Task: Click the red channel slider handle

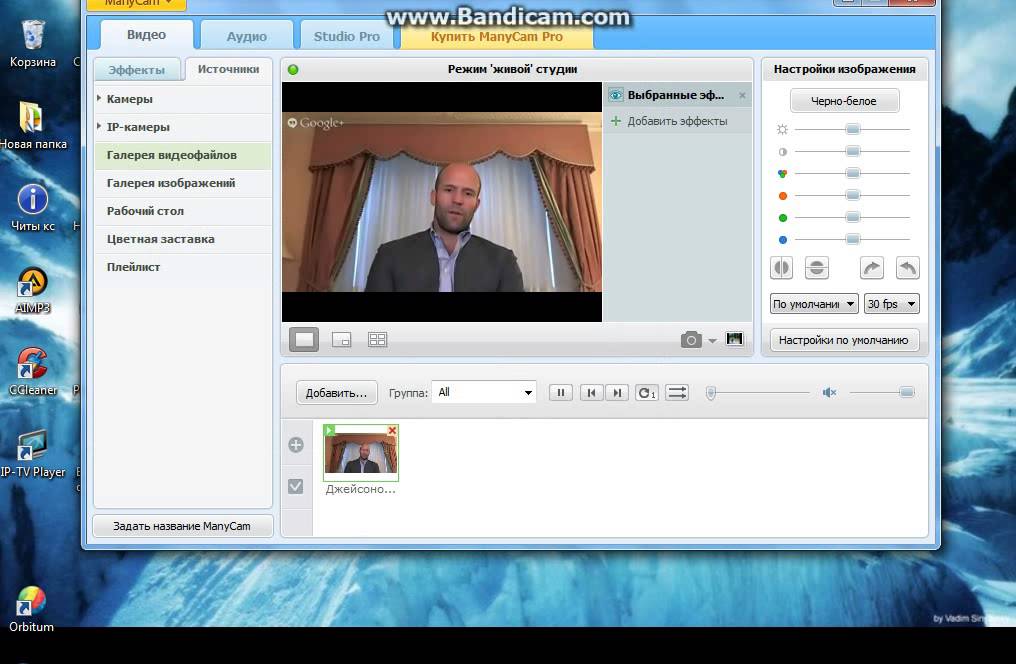Action: (853, 196)
